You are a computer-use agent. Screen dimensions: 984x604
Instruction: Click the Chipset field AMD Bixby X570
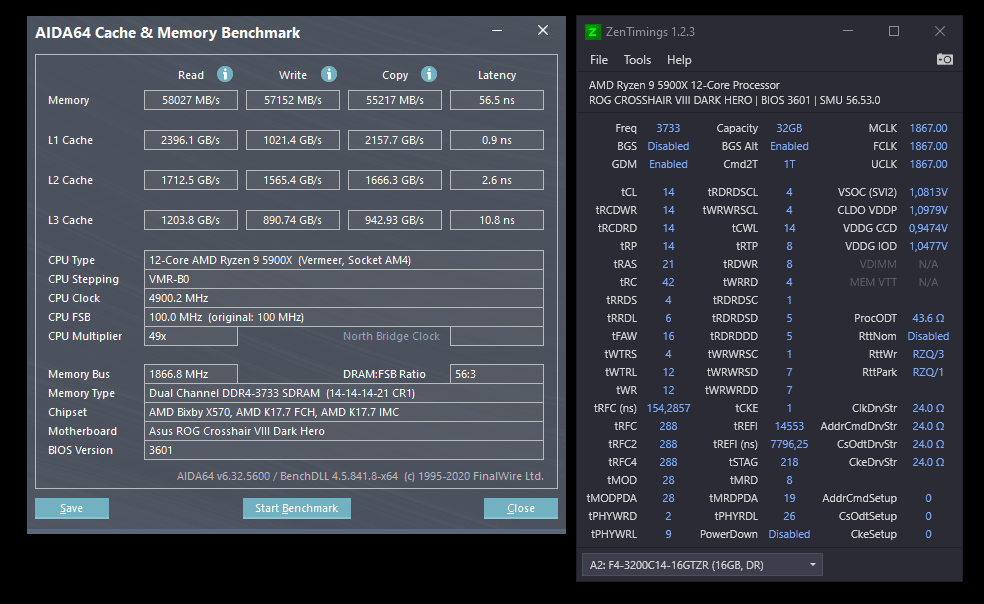pyautogui.click(x=344, y=412)
